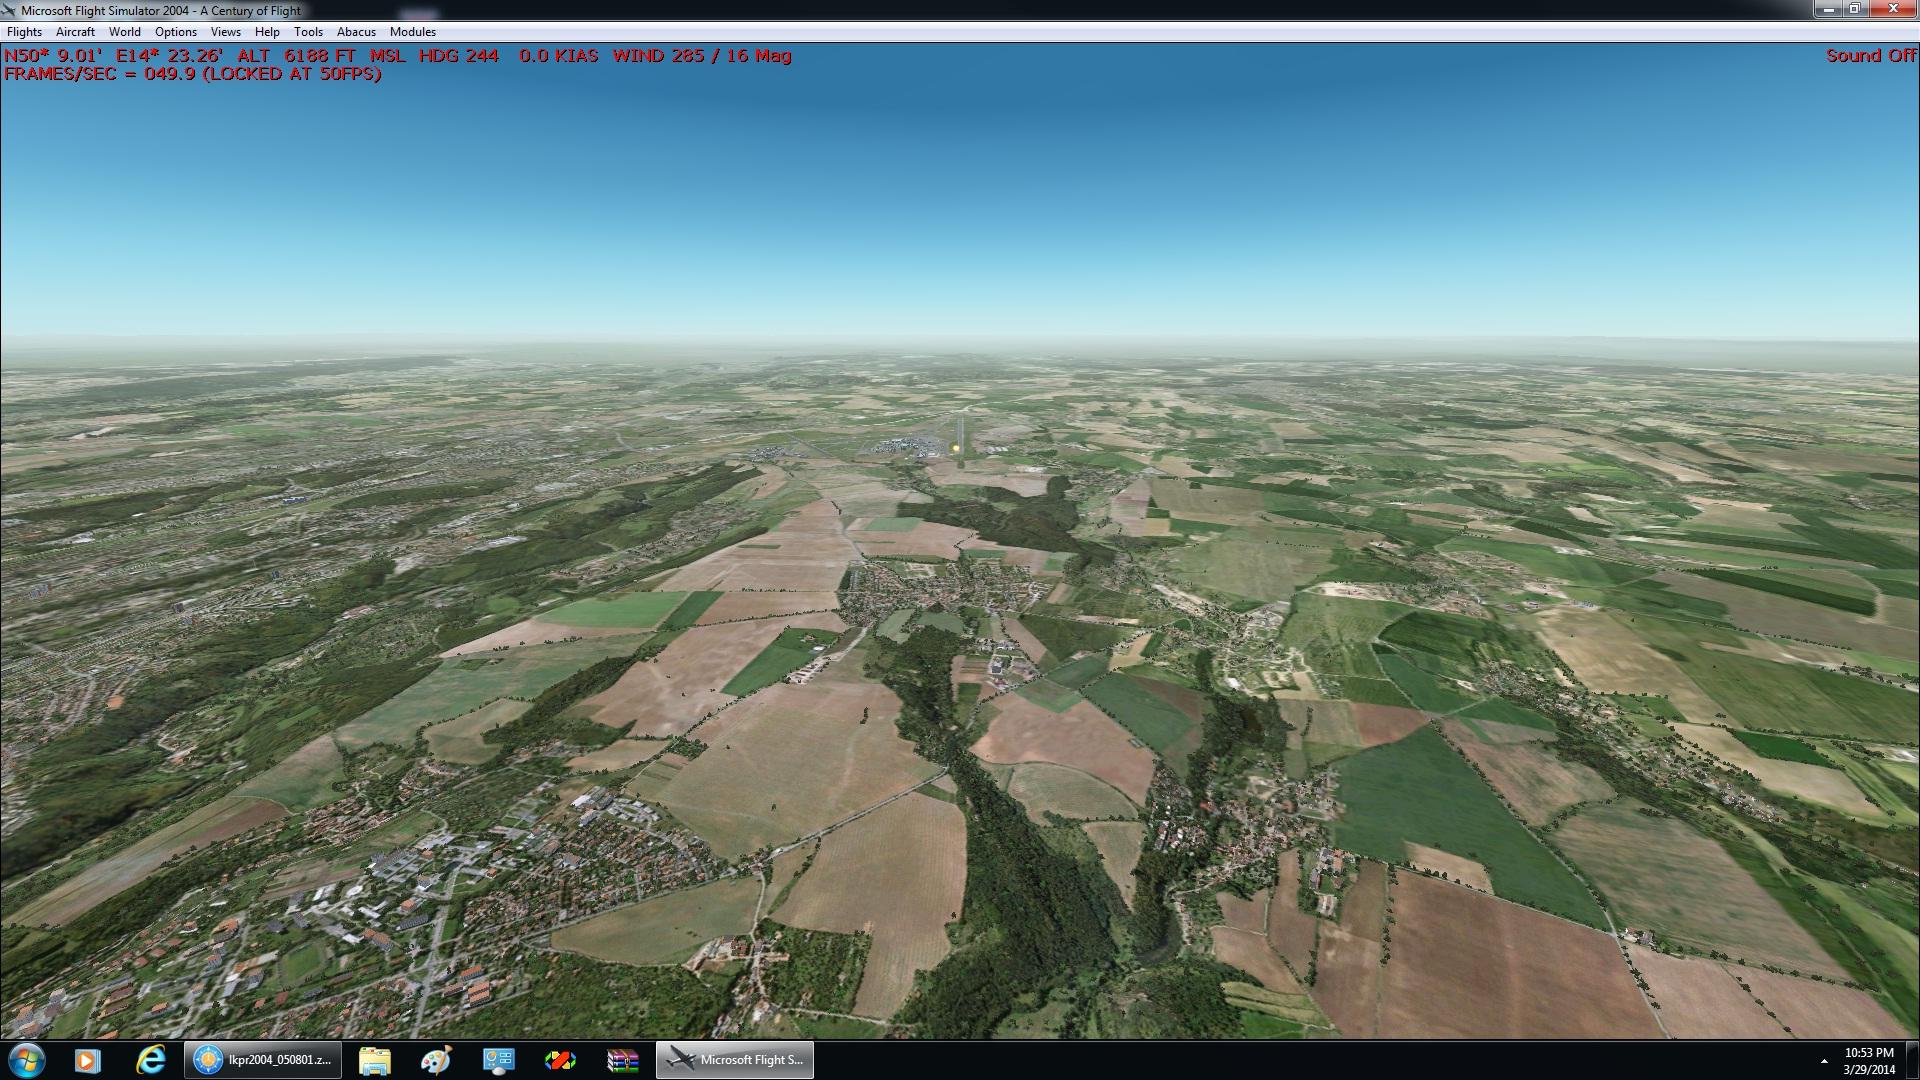The height and width of the screenshot is (1080, 1920).
Task: Click the WIND 285 / 16 Mag readout
Action: pyautogui.click(x=702, y=56)
